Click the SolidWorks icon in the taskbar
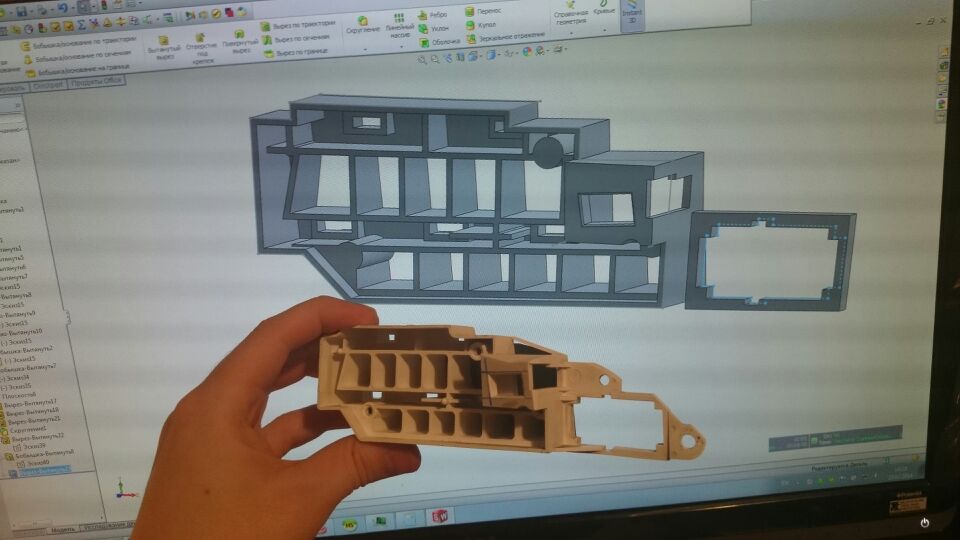Screen dimensions: 960x540 pos(440,517)
